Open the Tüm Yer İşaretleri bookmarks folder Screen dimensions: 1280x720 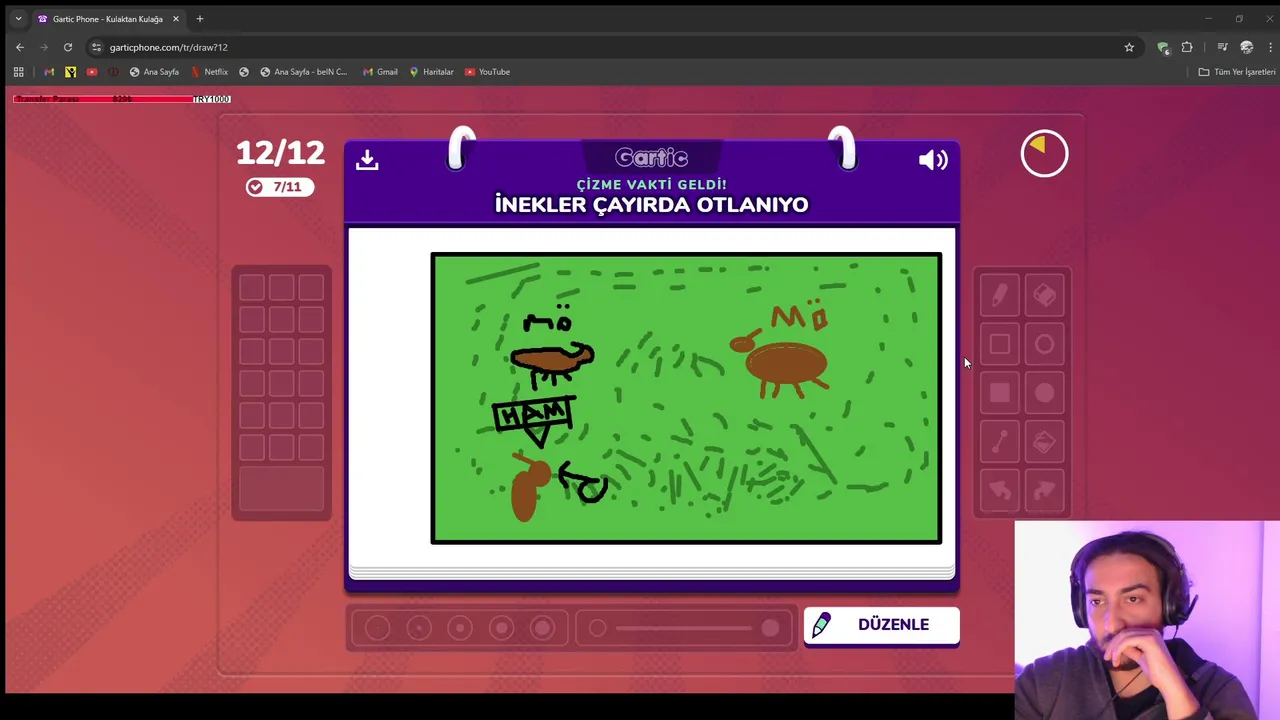[1237, 72]
